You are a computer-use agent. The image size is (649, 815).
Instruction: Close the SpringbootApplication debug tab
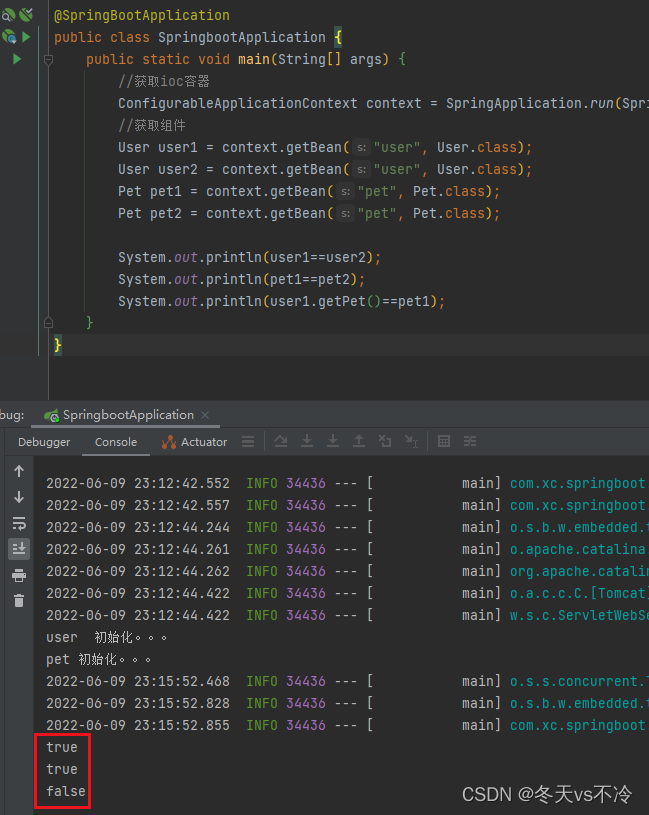205,415
